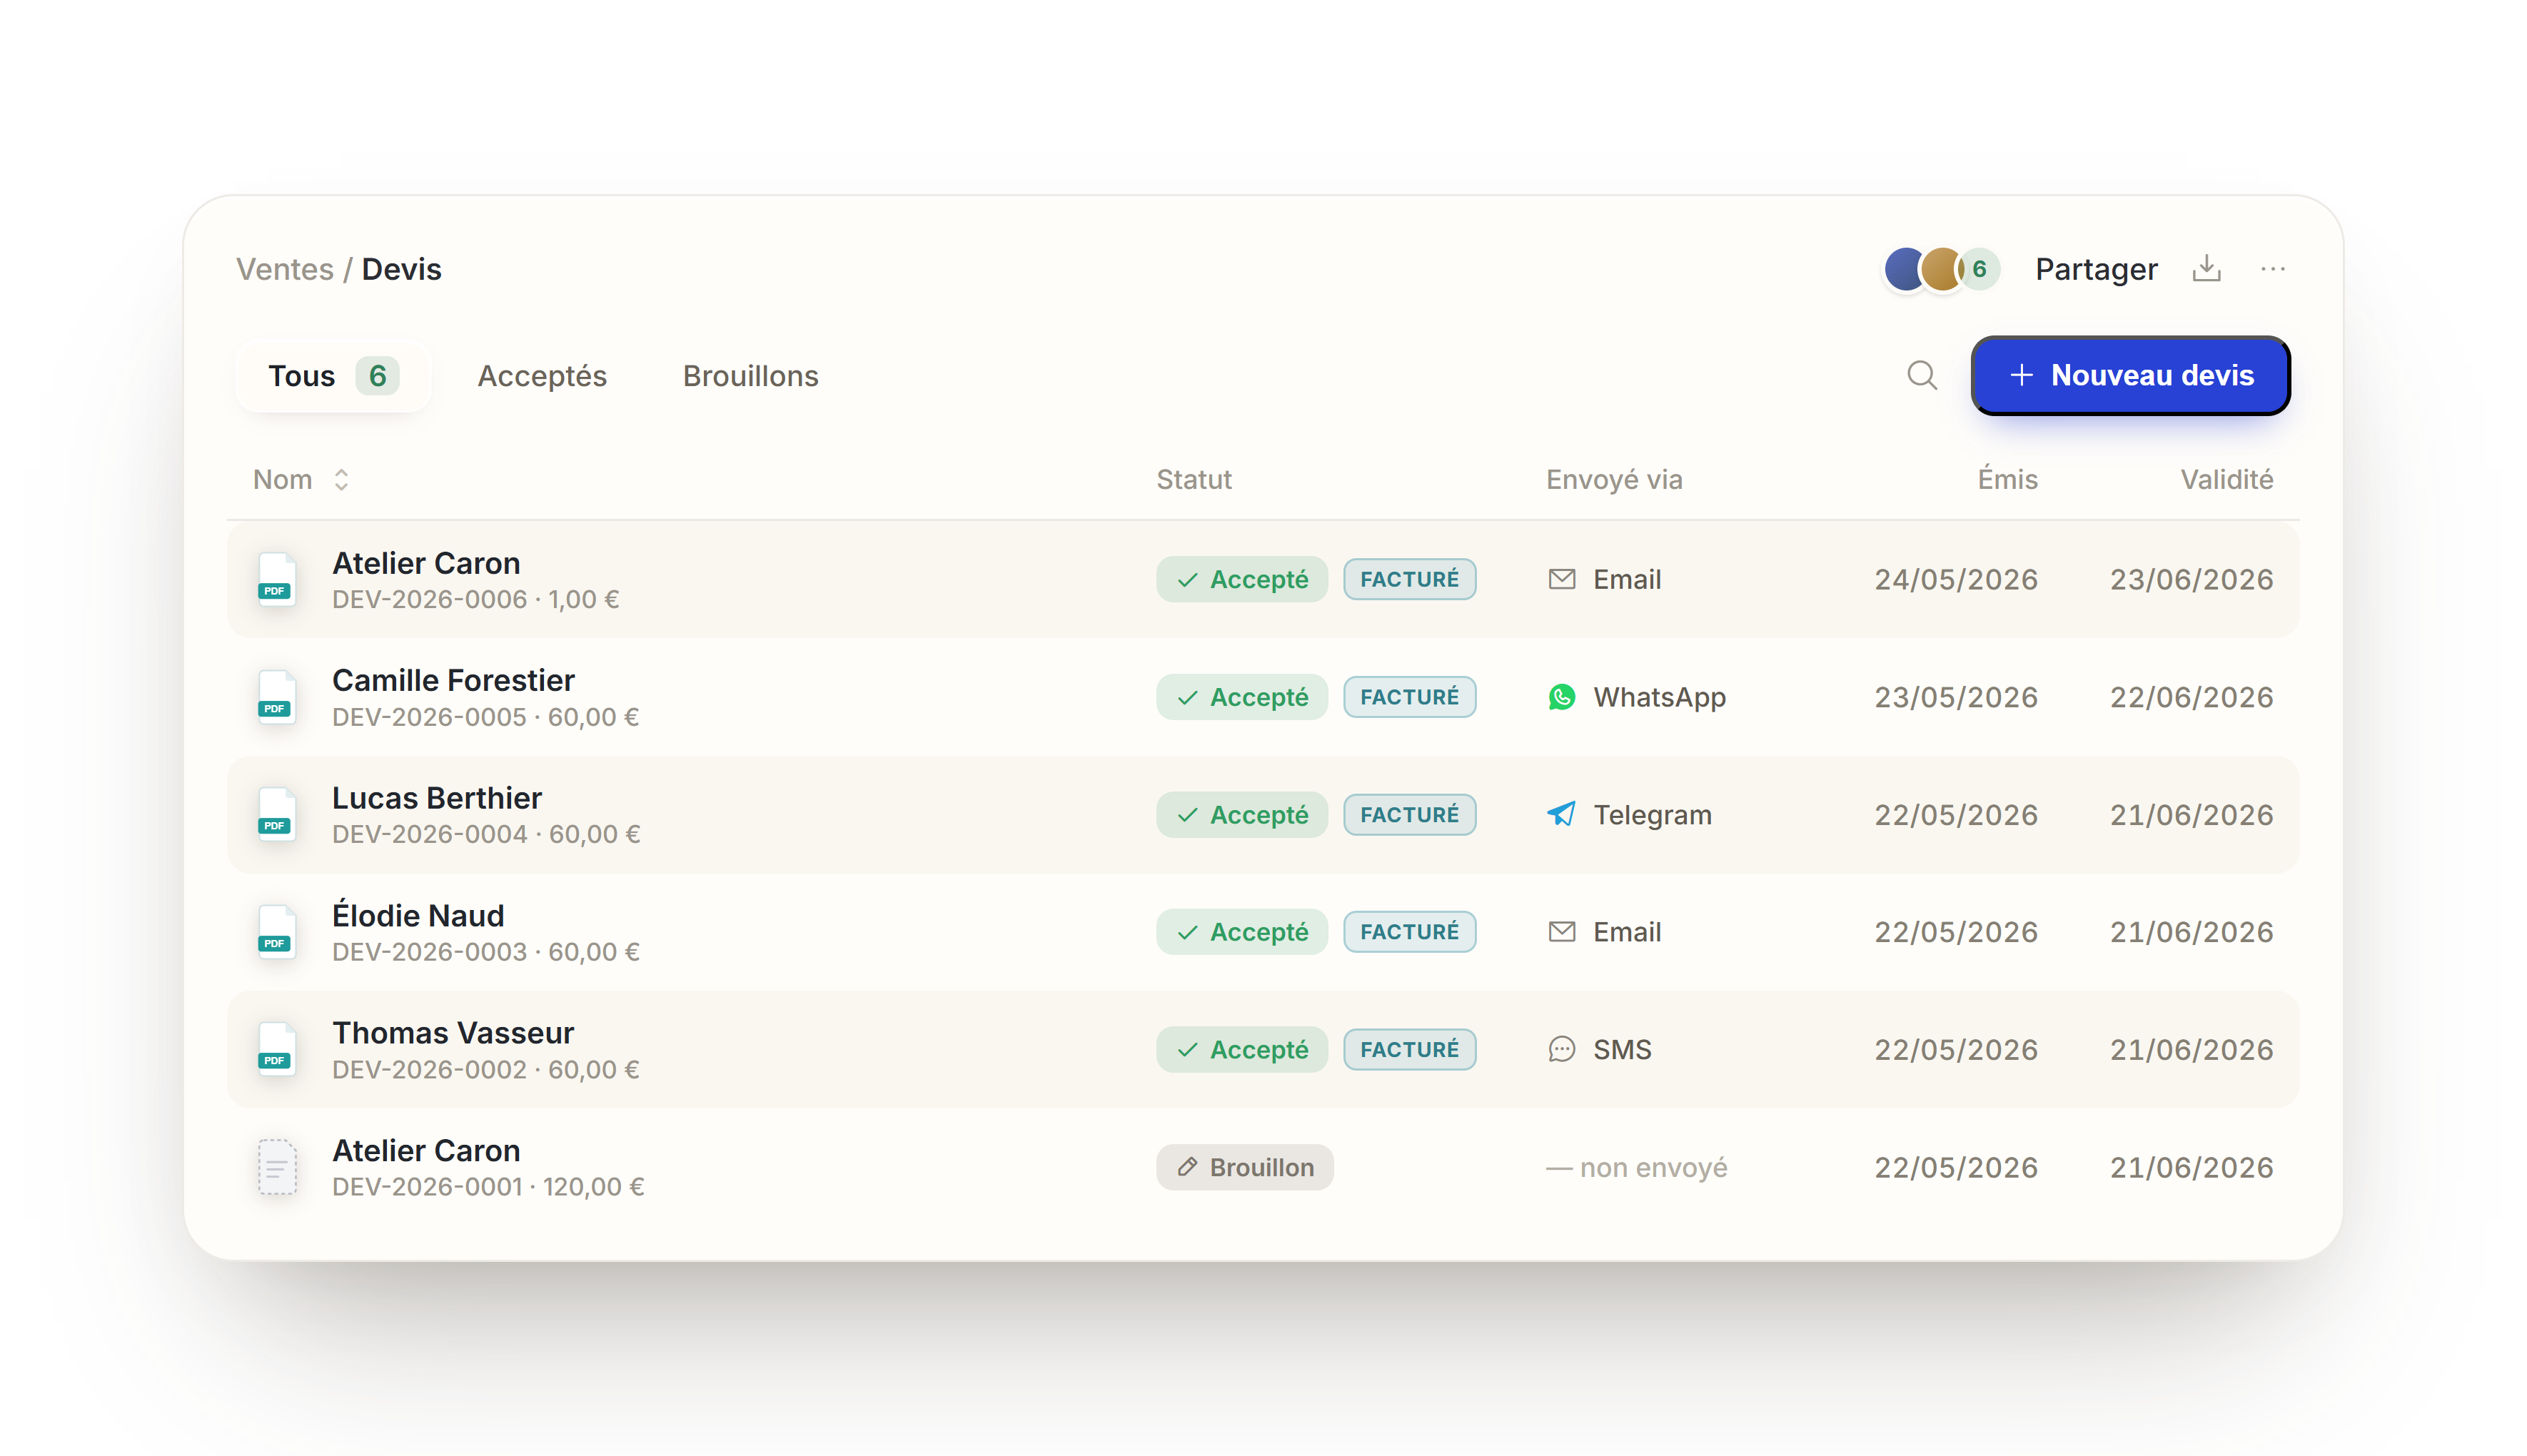
Task: Click emission date 23/05/2026
Action: [x=1955, y=697]
